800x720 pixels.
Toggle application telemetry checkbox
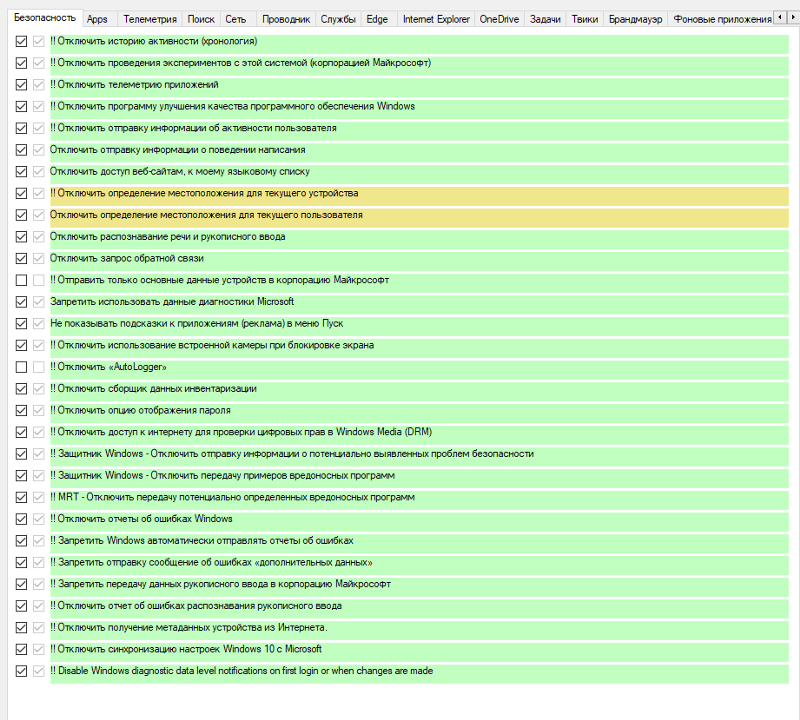pos(21,85)
